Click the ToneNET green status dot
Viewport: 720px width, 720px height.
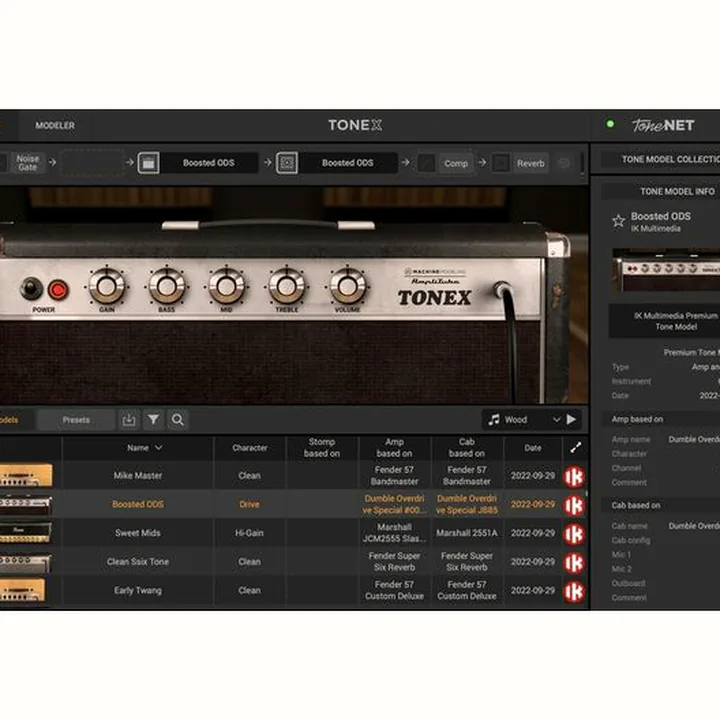(x=610, y=124)
